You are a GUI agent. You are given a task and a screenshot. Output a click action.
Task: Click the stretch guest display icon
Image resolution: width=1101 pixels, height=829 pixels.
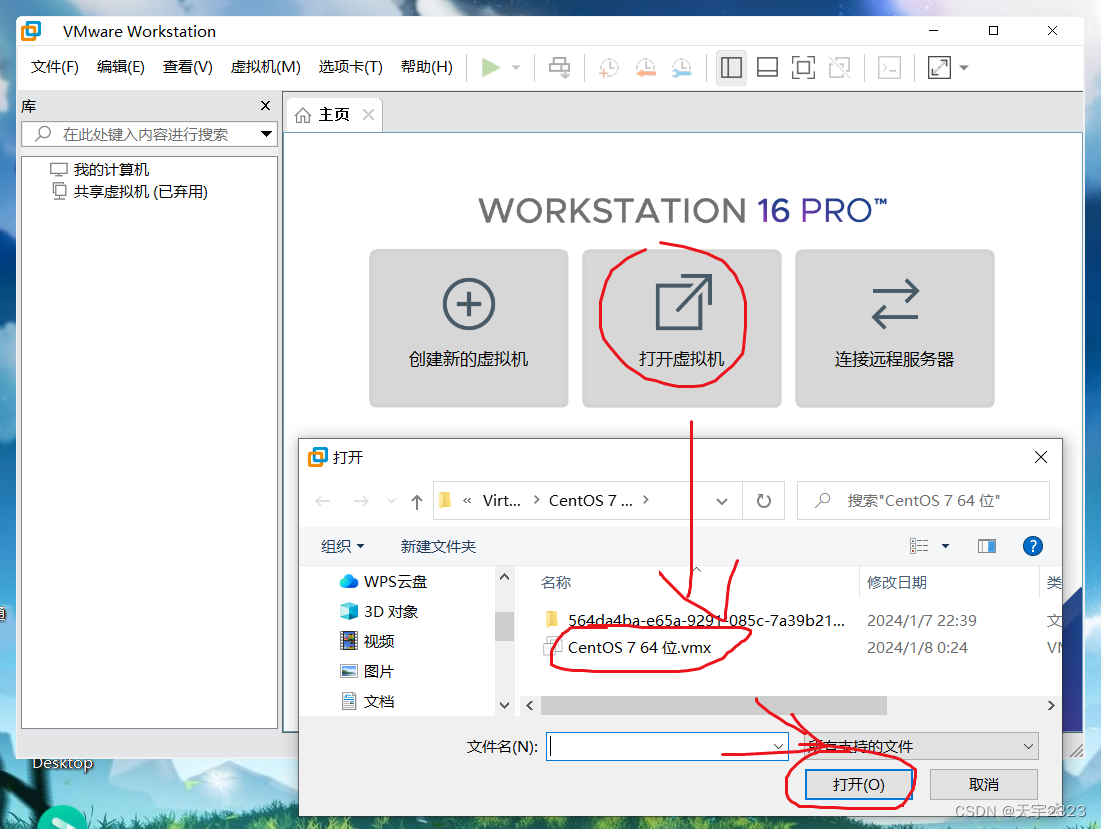point(939,67)
